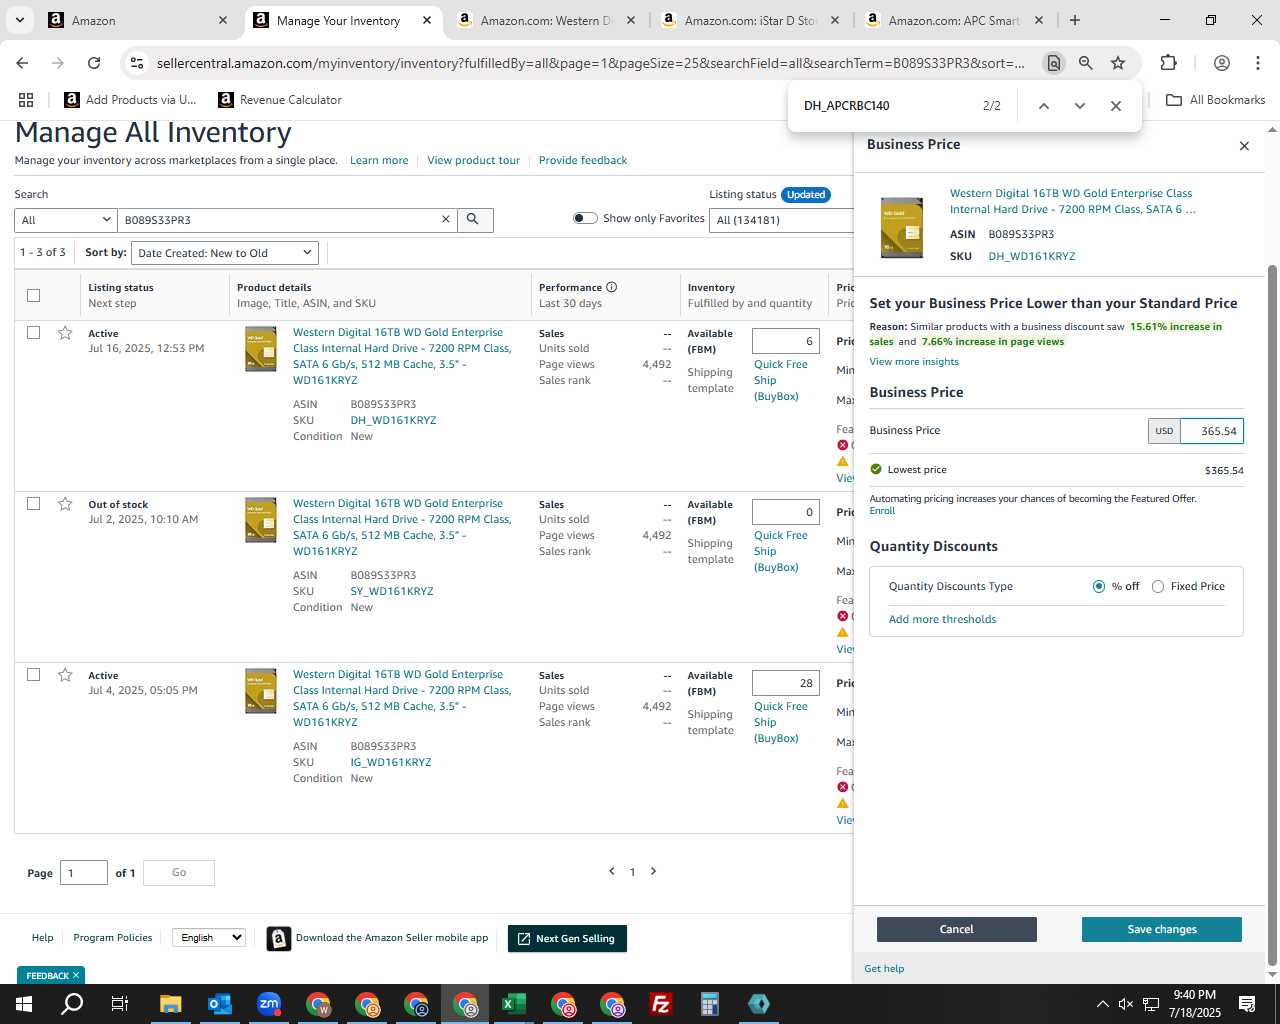Image resolution: width=1280 pixels, height=1024 pixels.
Task: Open Chrome apps grid icon
Action: coord(26,100)
